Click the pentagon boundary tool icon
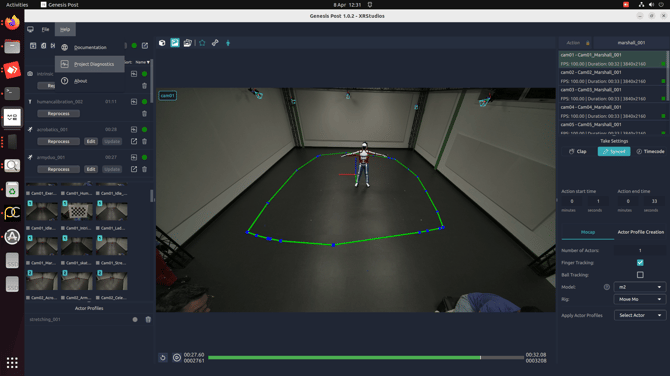Screen dimensions: 670x376 coord(202,43)
